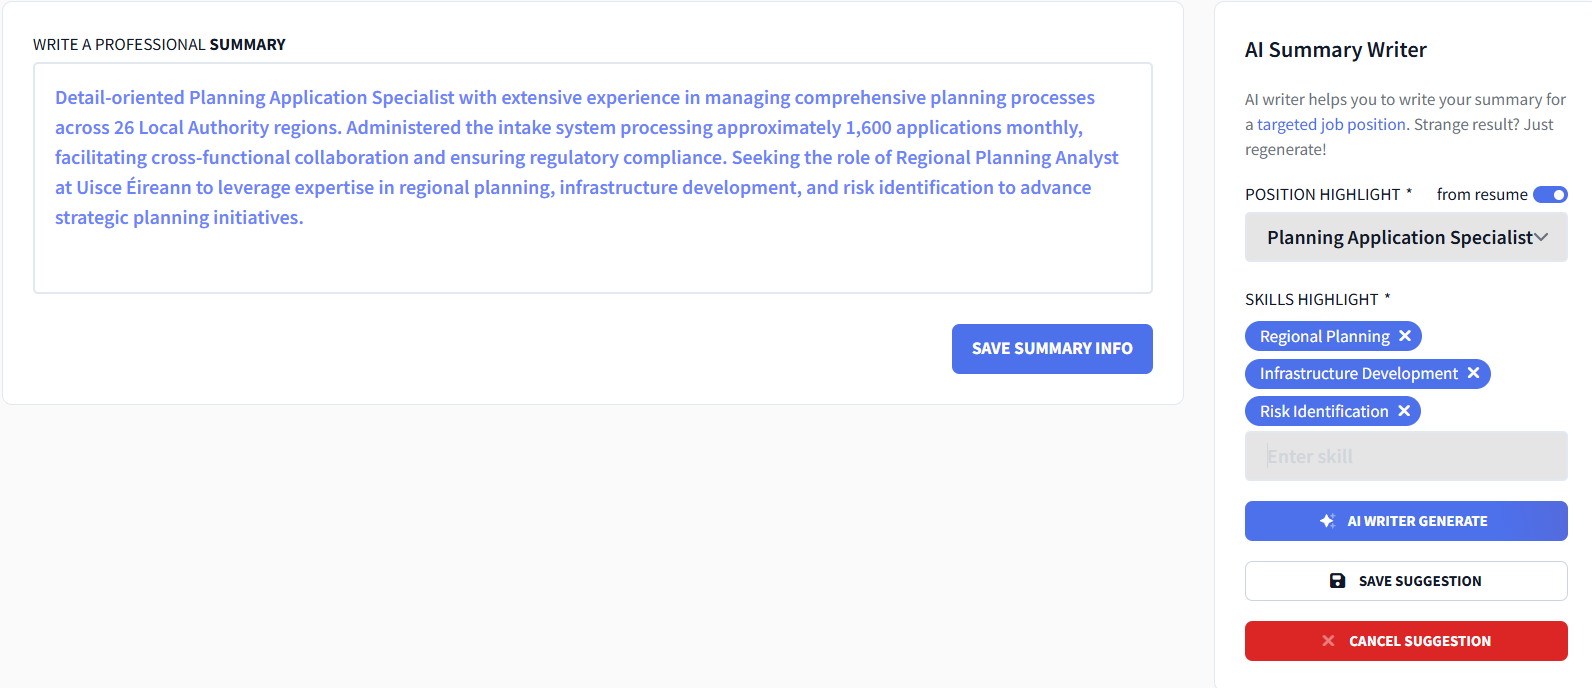
Task: Click the save disk icon beside Save Suggestion
Action: [x=1338, y=580]
